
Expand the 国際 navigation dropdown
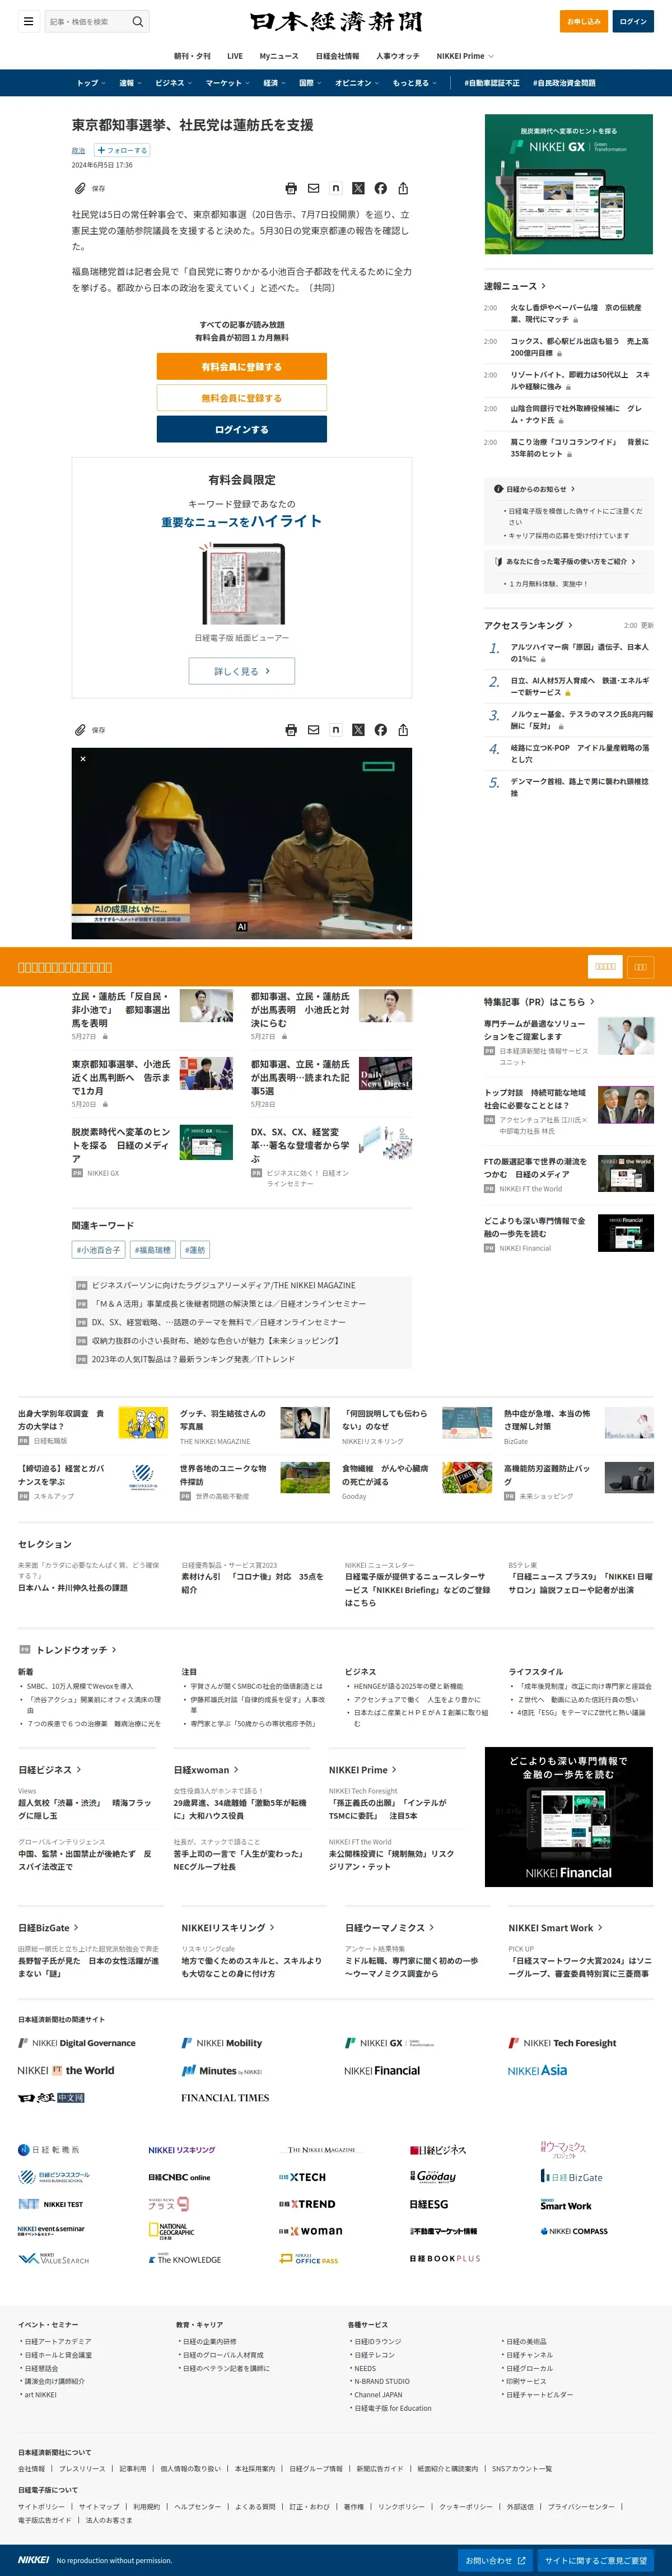[x=310, y=83]
